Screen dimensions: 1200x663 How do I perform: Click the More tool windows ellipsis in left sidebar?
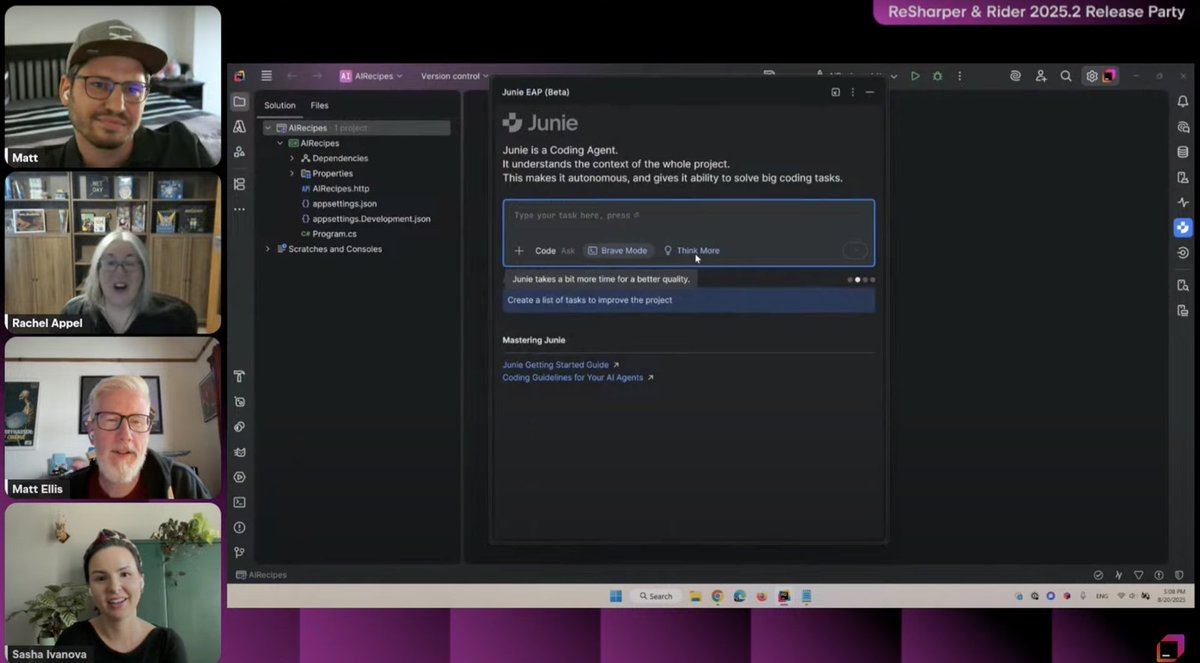[x=239, y=209]
